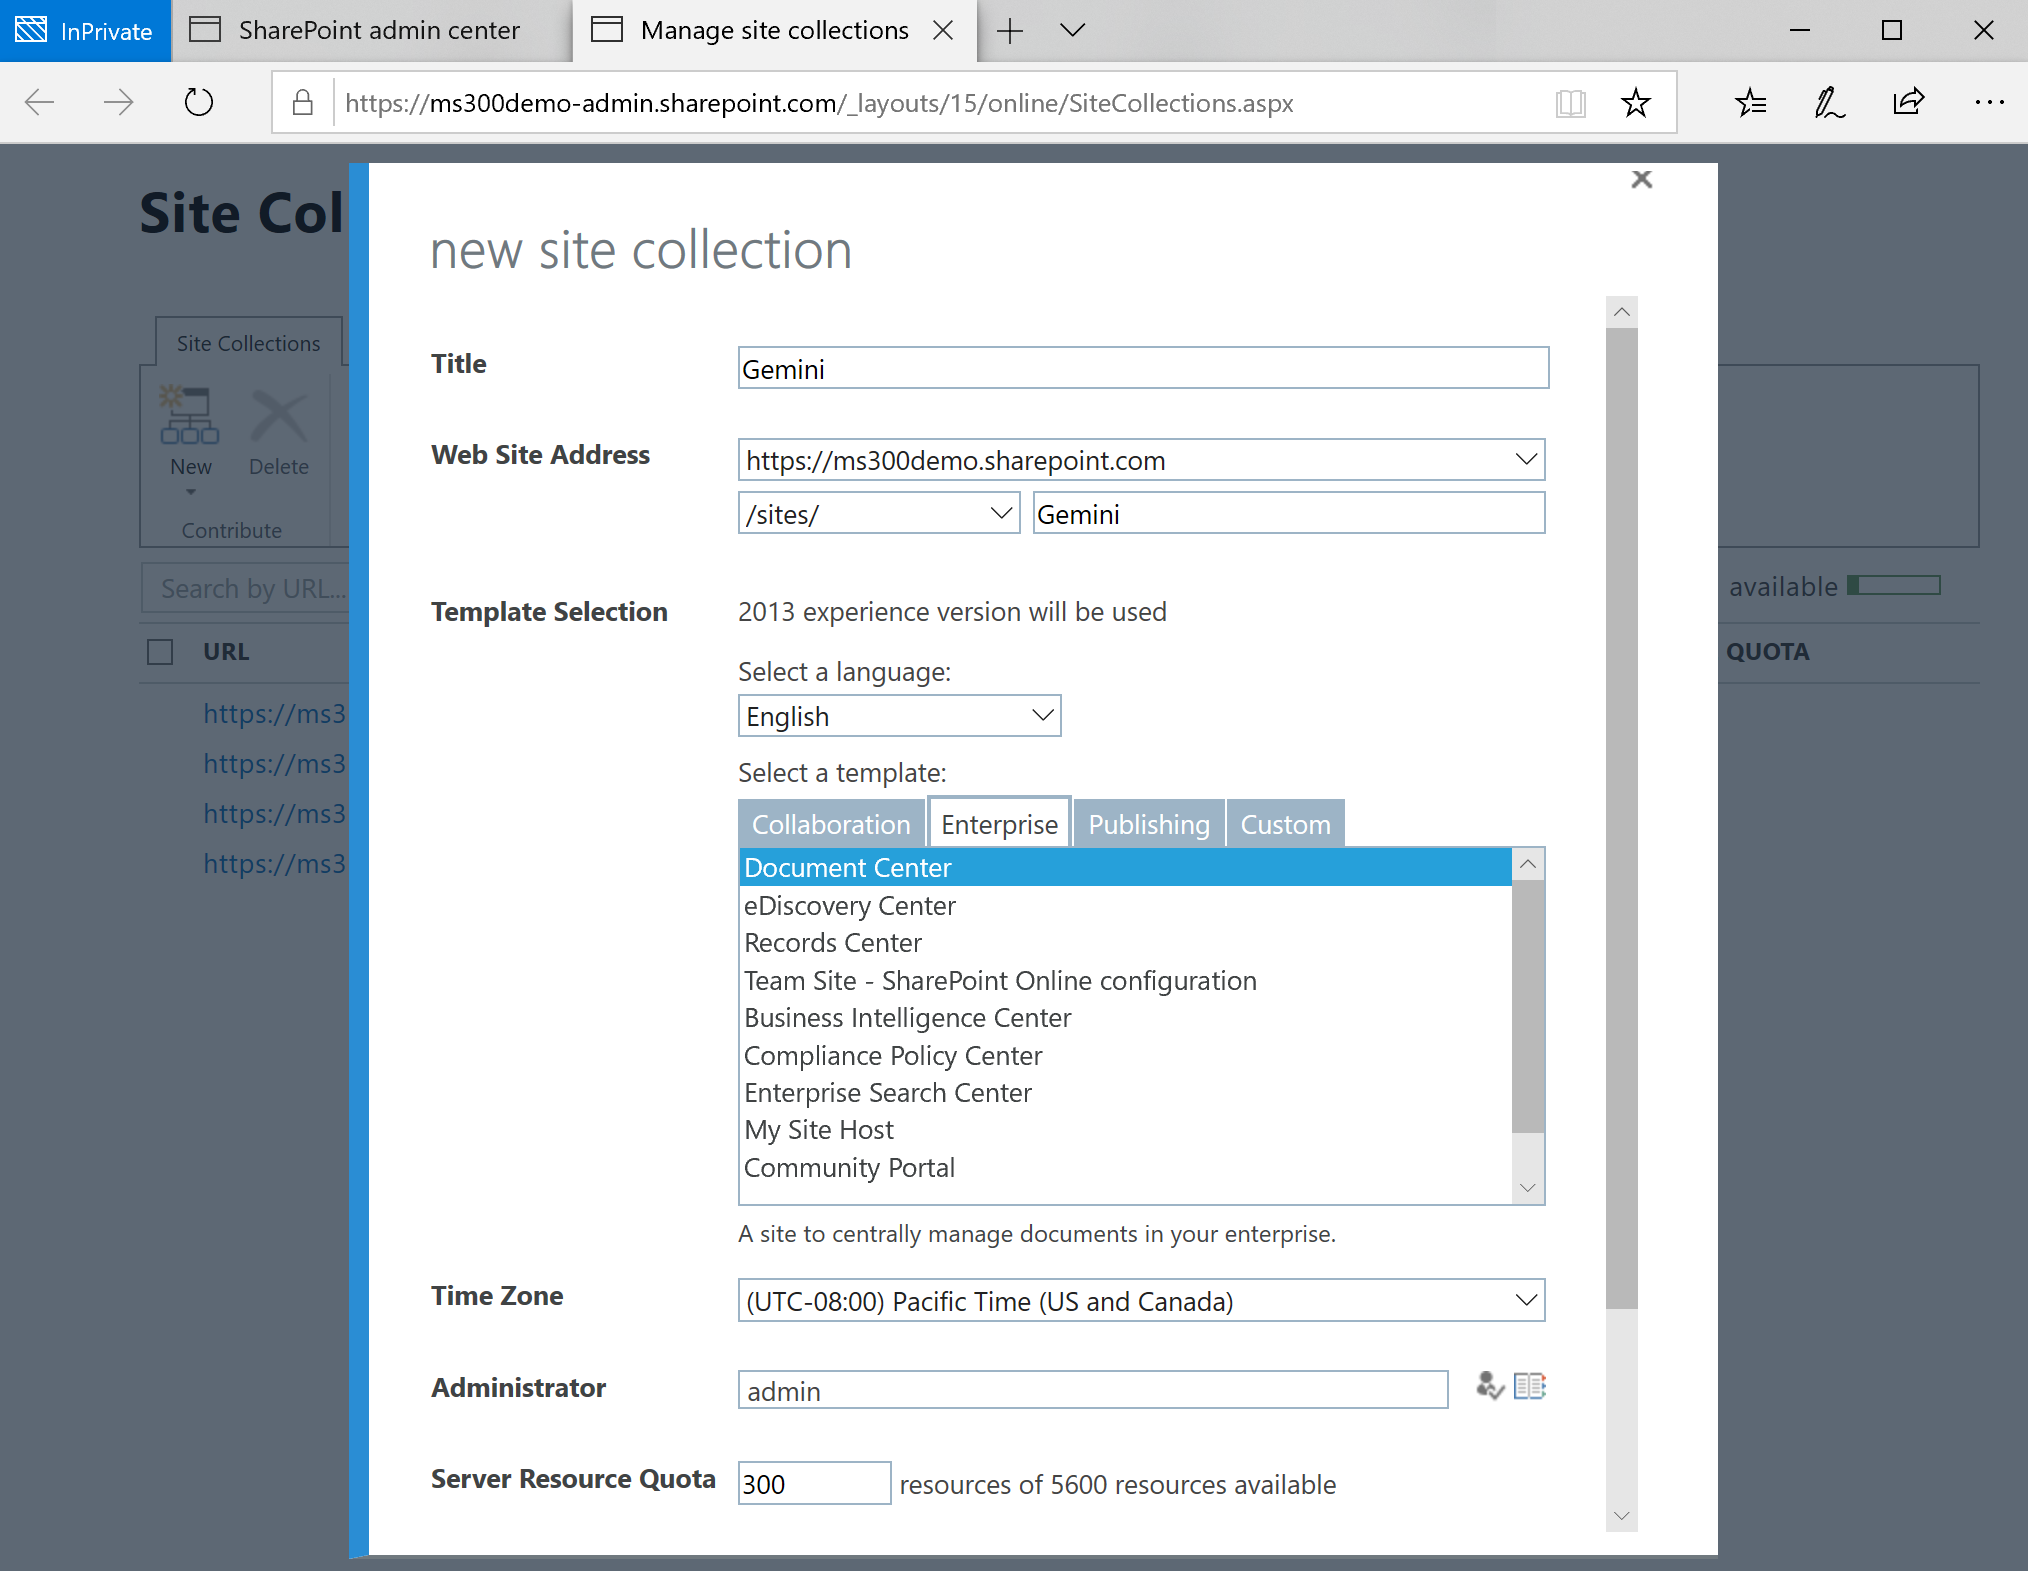This screenshot has width=2028, height=1571.
Task: Click into the Server Resource Quota field
Action: tap(813, 1484)
